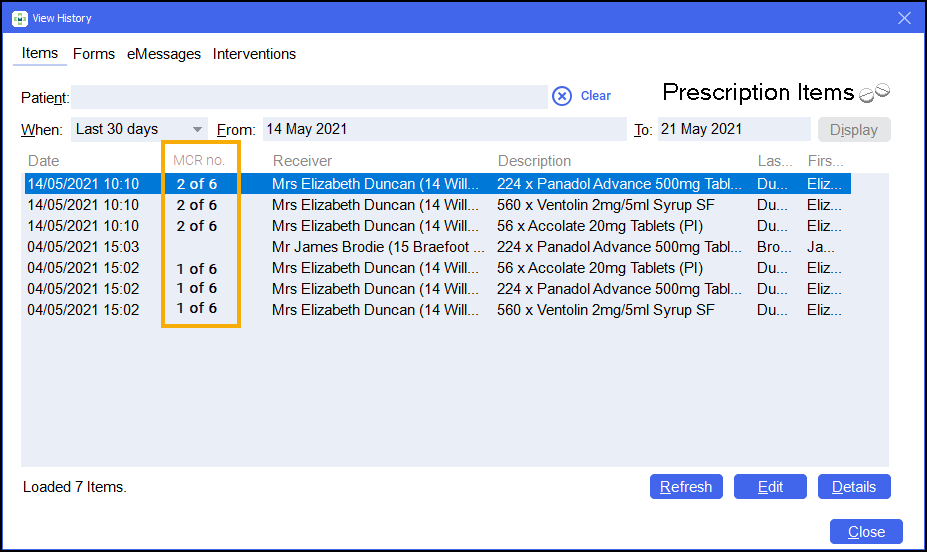Click the blue X clear patient icon

pos(562,96)
